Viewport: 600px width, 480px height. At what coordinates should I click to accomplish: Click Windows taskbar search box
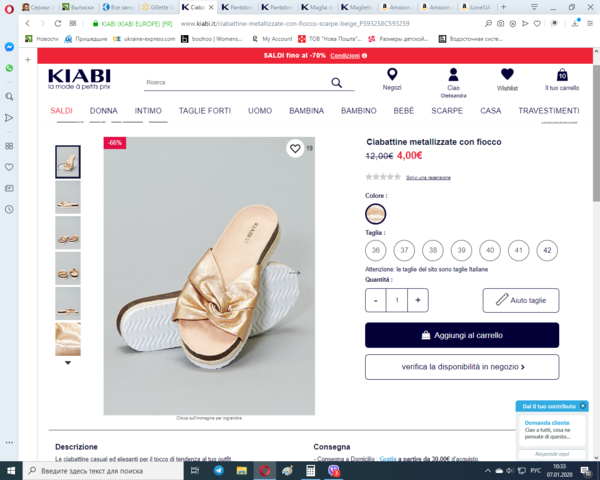point(103,470)
